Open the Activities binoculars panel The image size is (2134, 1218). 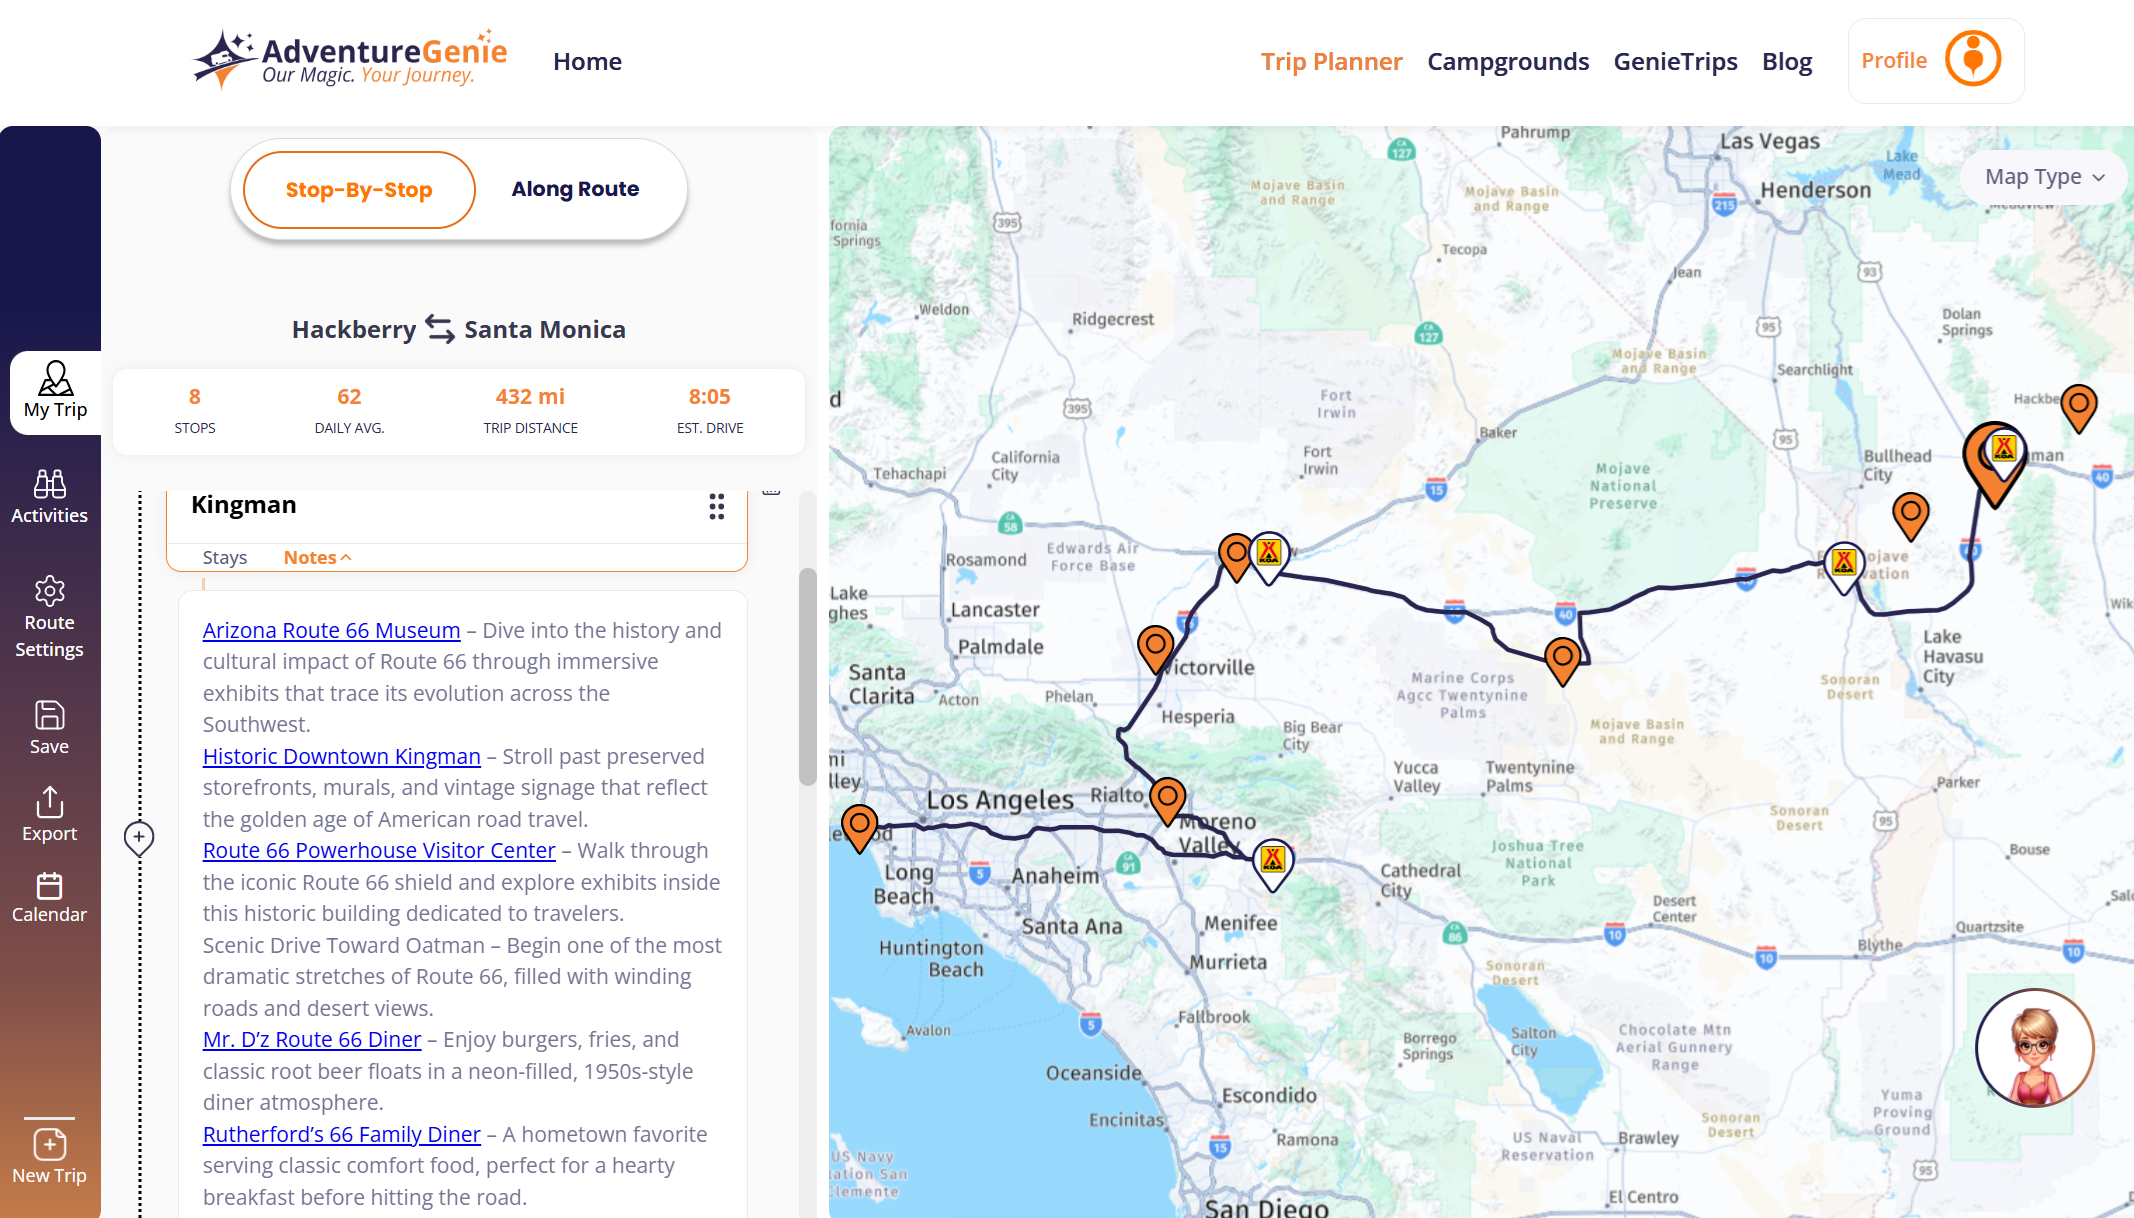coord(49,497)
